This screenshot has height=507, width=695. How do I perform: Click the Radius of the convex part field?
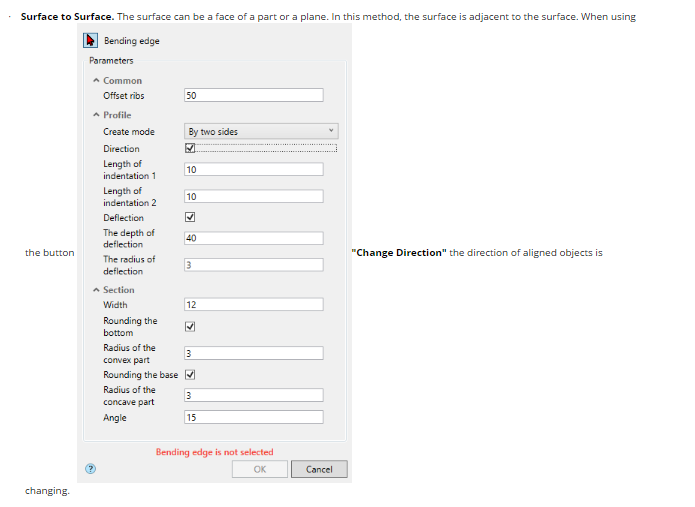coord(253,353)
